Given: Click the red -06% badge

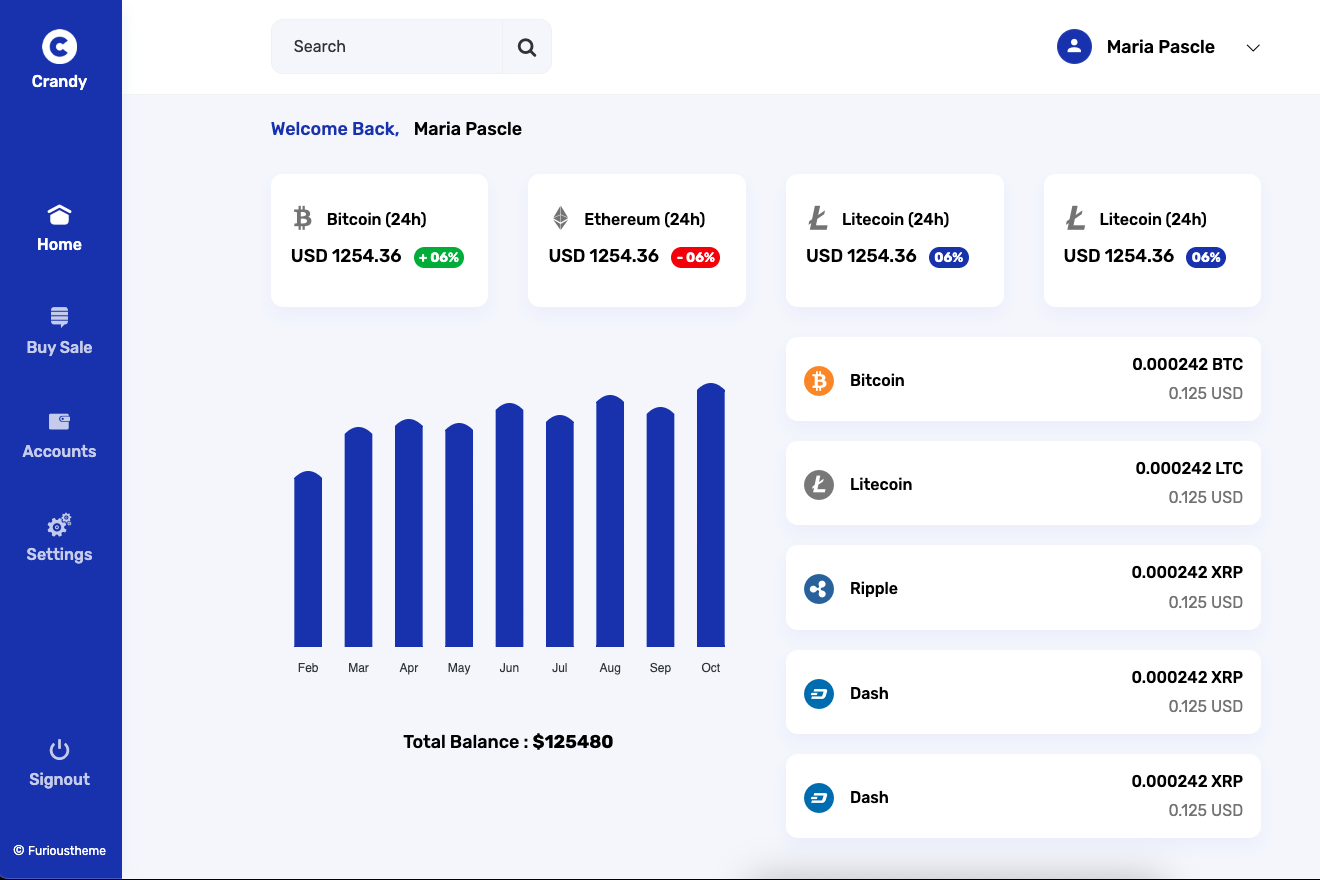Looking at the screenshot, I should (695, 257).
